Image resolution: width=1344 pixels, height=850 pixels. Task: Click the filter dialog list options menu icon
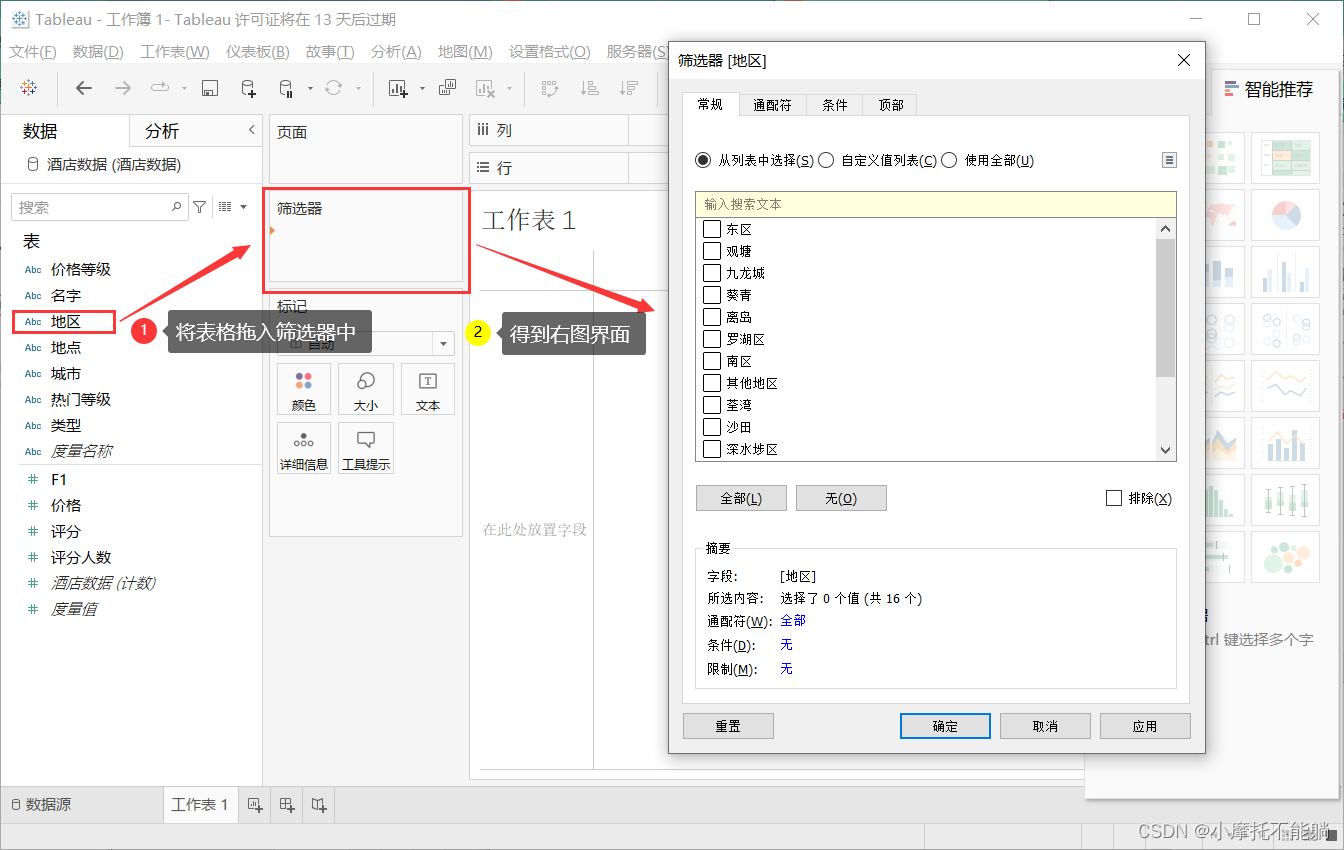coord(1169,160)
